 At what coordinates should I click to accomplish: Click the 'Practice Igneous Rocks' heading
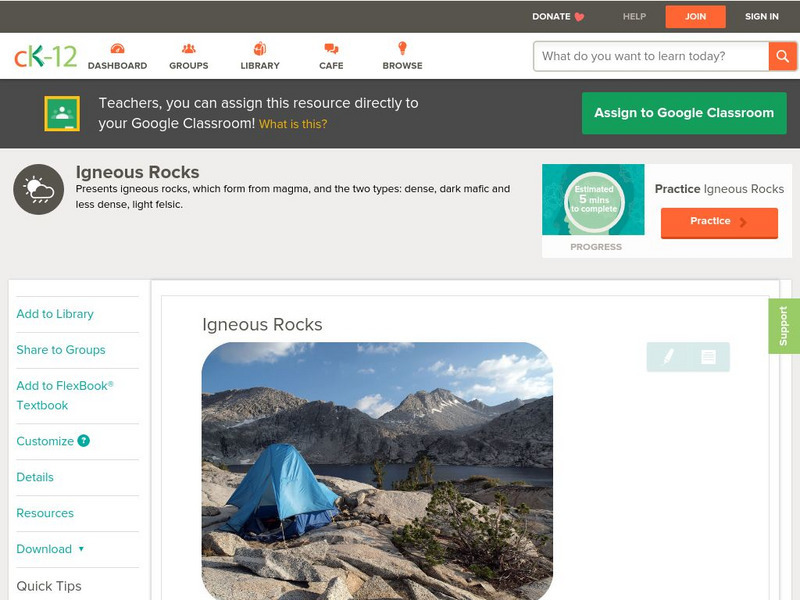tap(719, 189)
